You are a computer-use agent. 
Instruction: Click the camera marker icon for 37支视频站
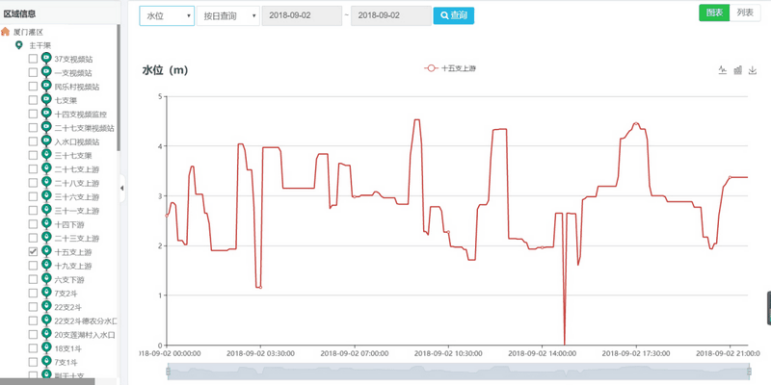pyautogui.click(x=47, y=58)
